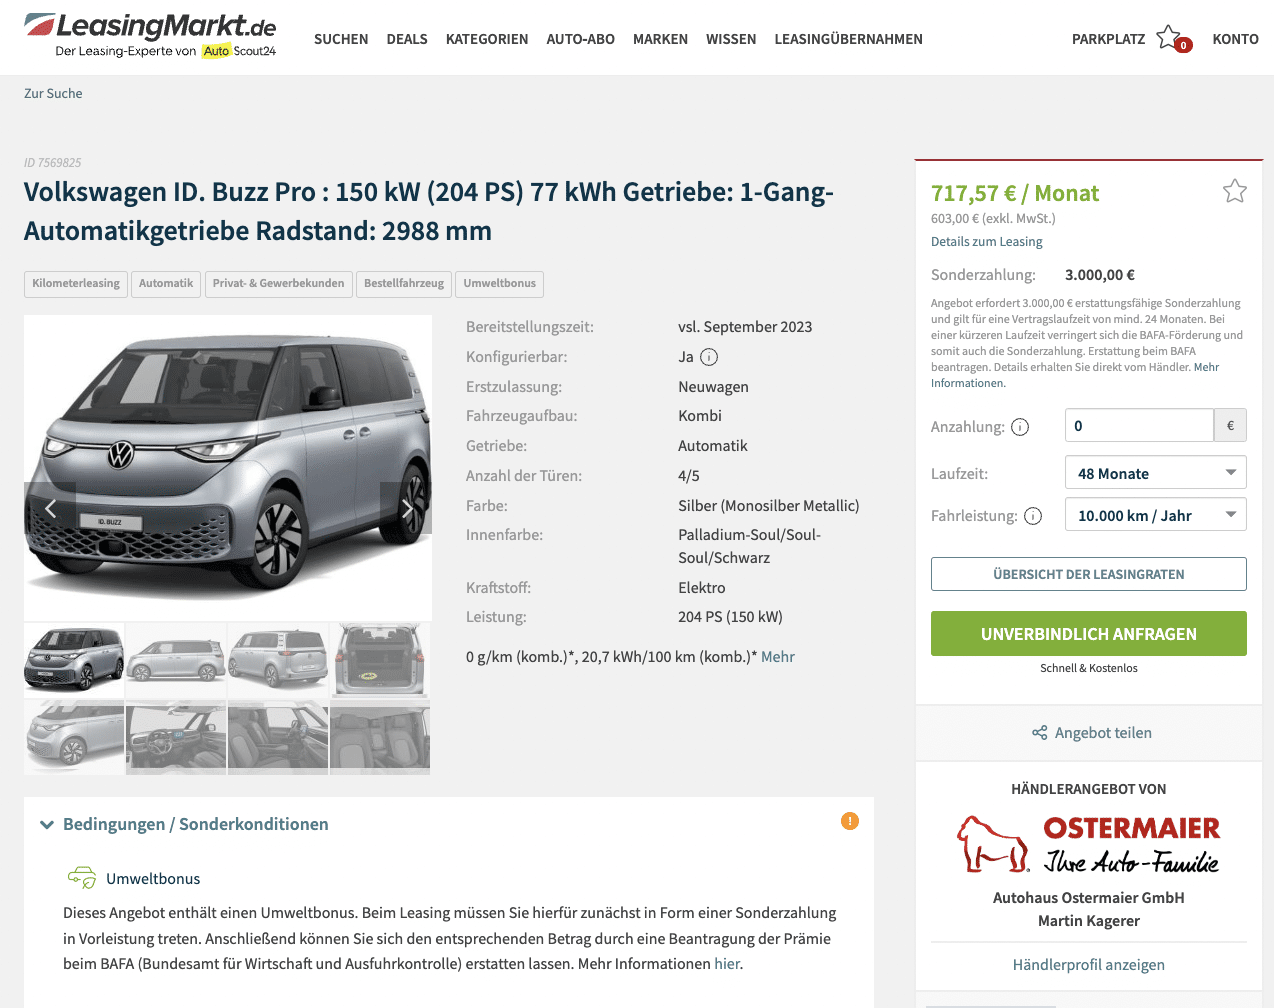This screenshot has height=1008, width=1274.
Task: Show previous car image with left arrow
Action: [x=50, y=508]
